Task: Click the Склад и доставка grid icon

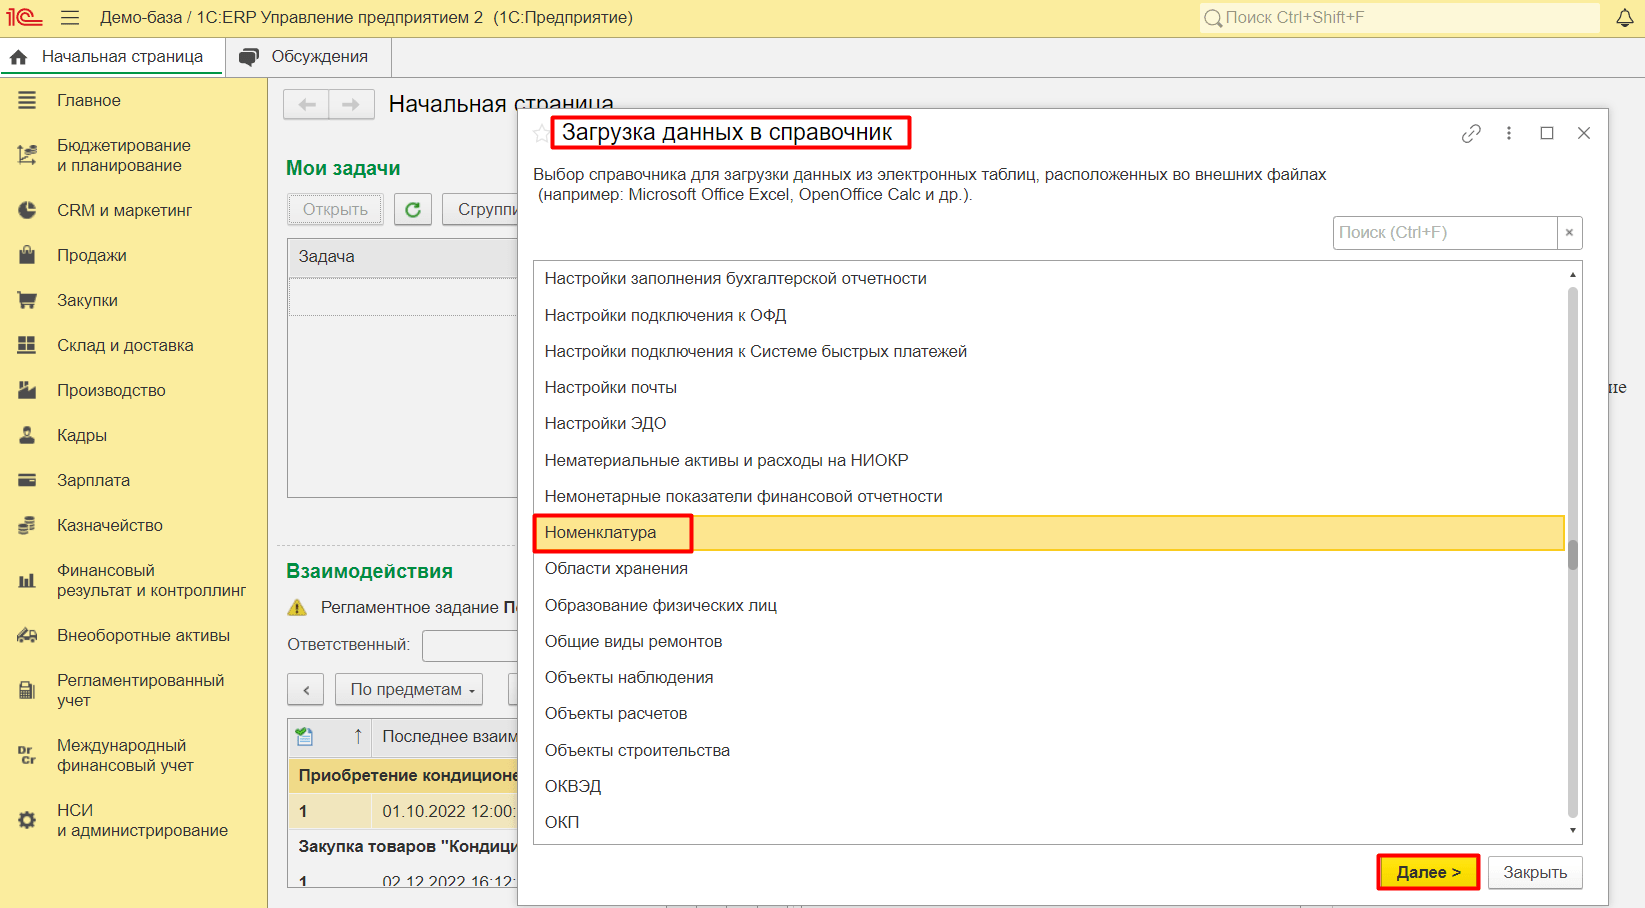Action: coord(27,345)
